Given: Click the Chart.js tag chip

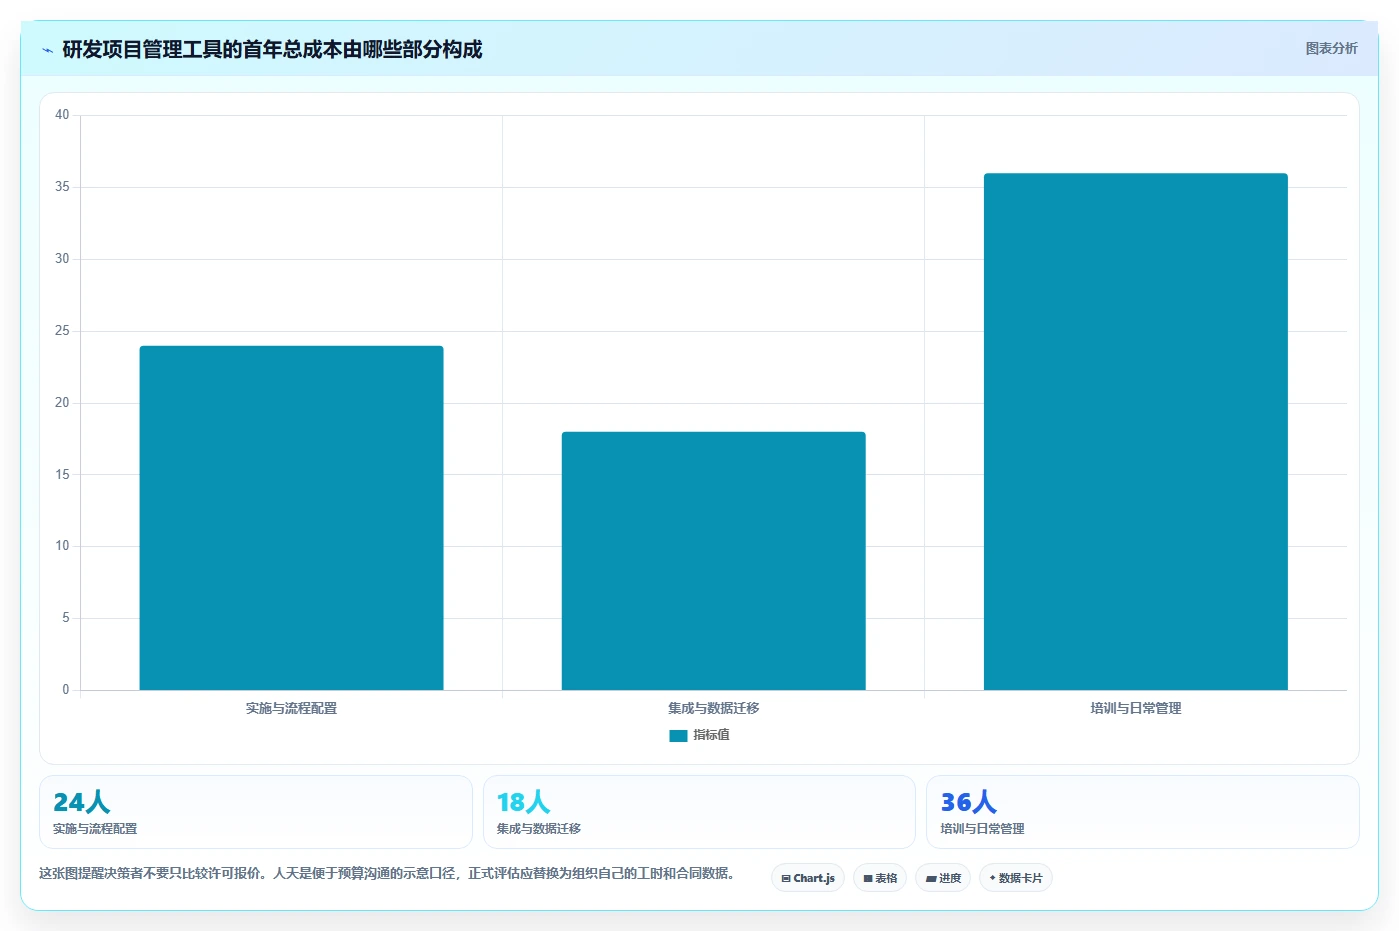Looking at the screenshot, I should pyautogui.click(x=808, y=878).
